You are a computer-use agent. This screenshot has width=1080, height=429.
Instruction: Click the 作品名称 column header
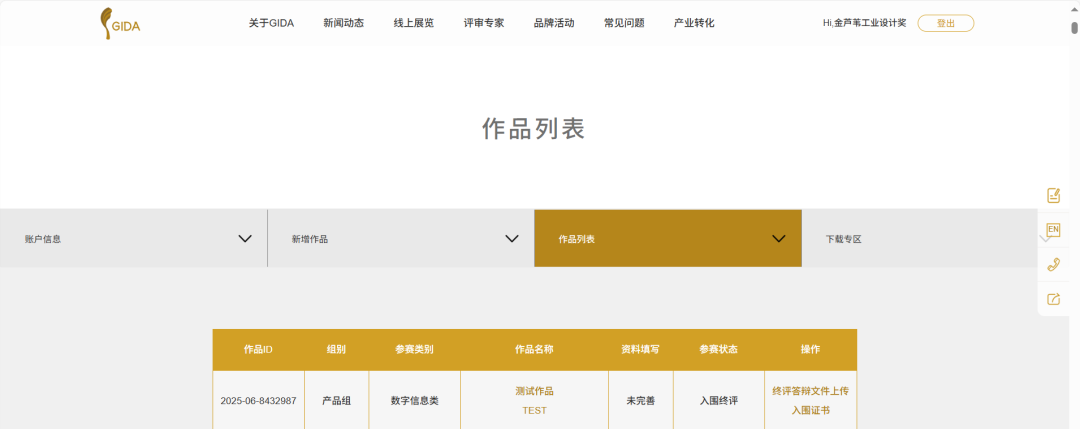click(534, 350)
